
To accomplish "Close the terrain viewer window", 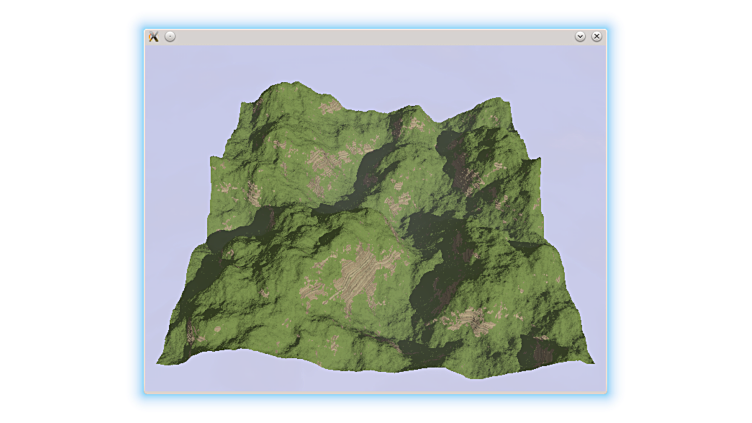I will pyautogui.click(x=596, y=37).
